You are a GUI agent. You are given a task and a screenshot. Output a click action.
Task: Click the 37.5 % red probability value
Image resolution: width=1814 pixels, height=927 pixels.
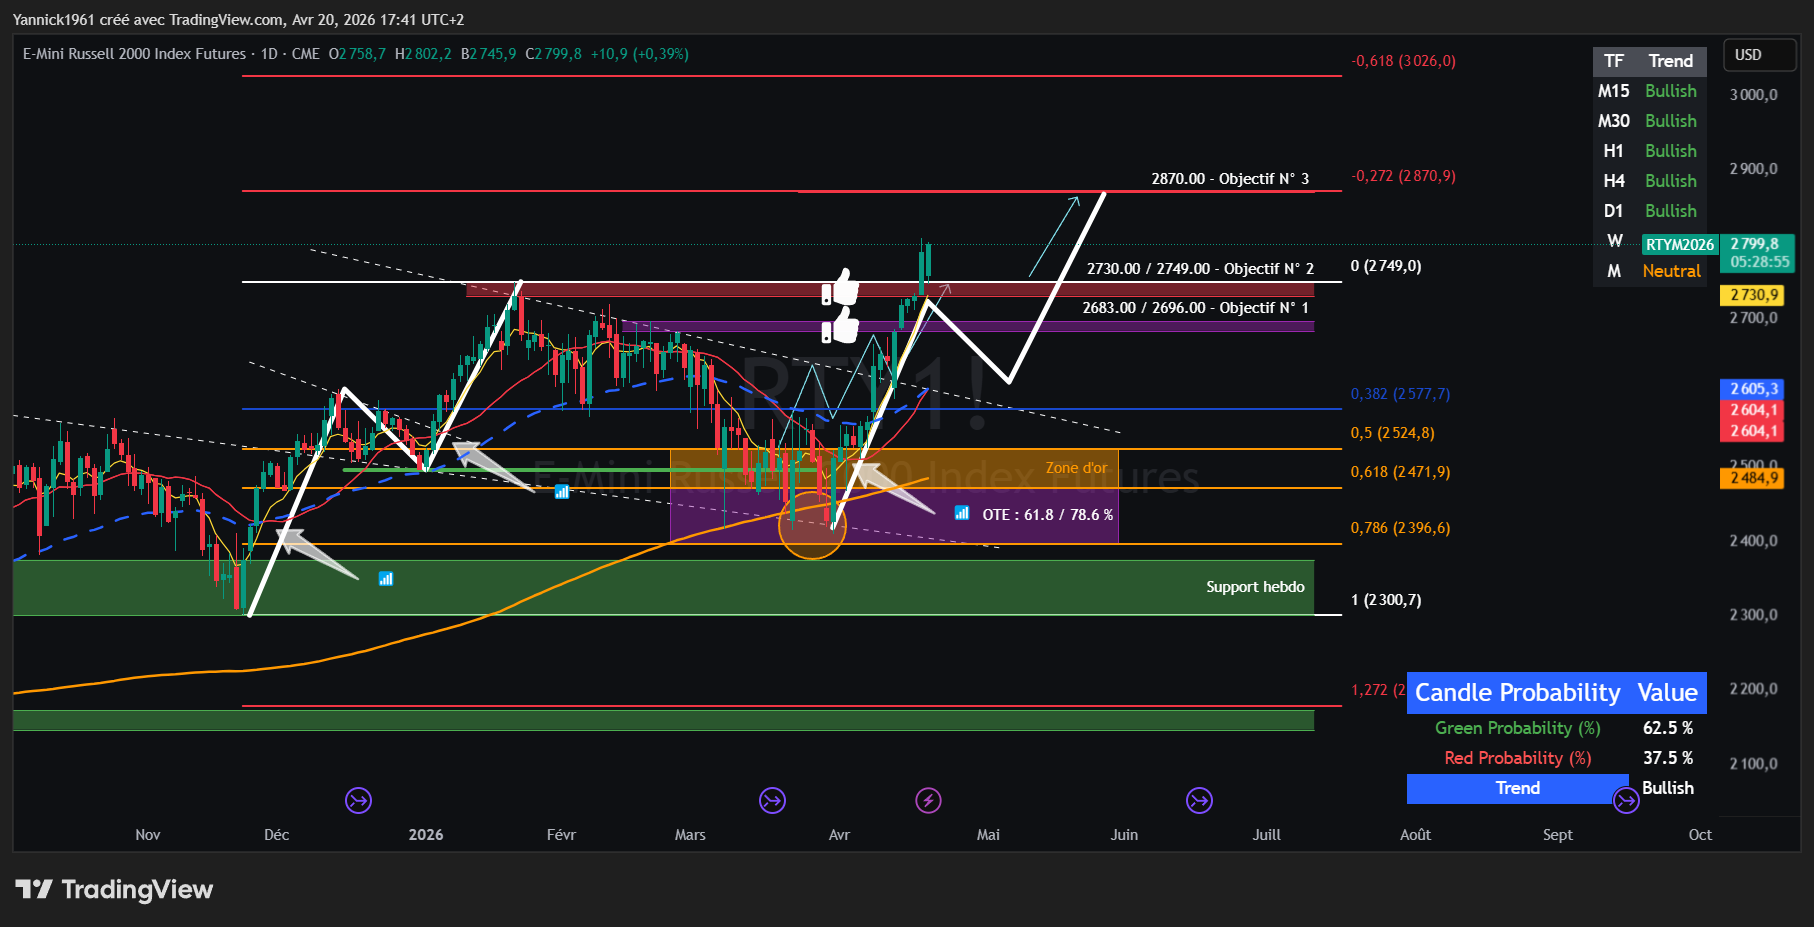tap(1668, 758)
